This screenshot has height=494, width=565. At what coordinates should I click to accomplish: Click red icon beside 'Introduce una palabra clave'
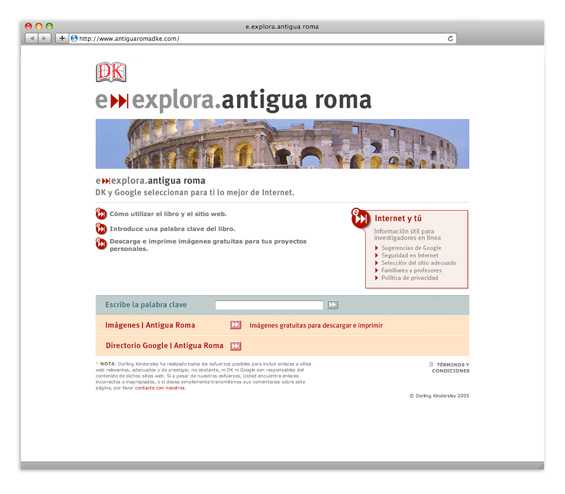pos(101,228)
